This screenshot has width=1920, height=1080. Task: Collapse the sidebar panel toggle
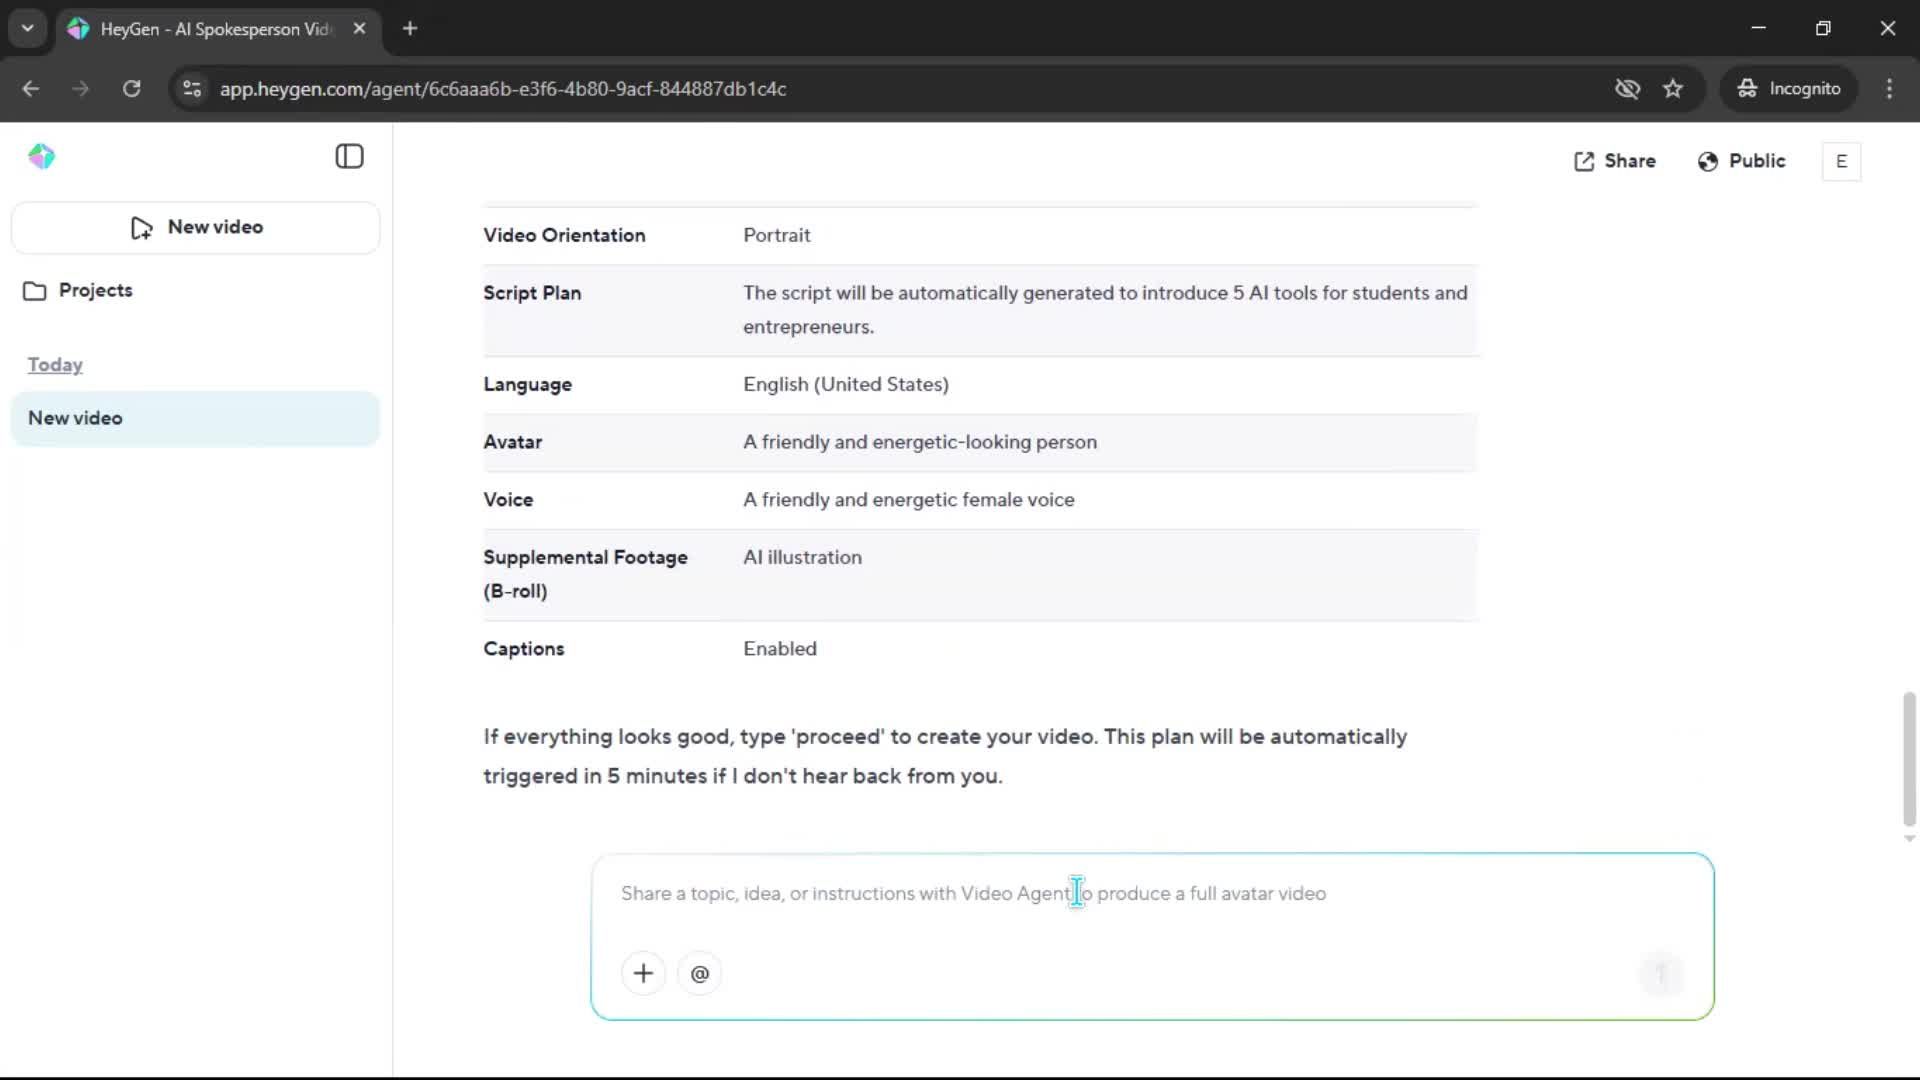(349, 157)
